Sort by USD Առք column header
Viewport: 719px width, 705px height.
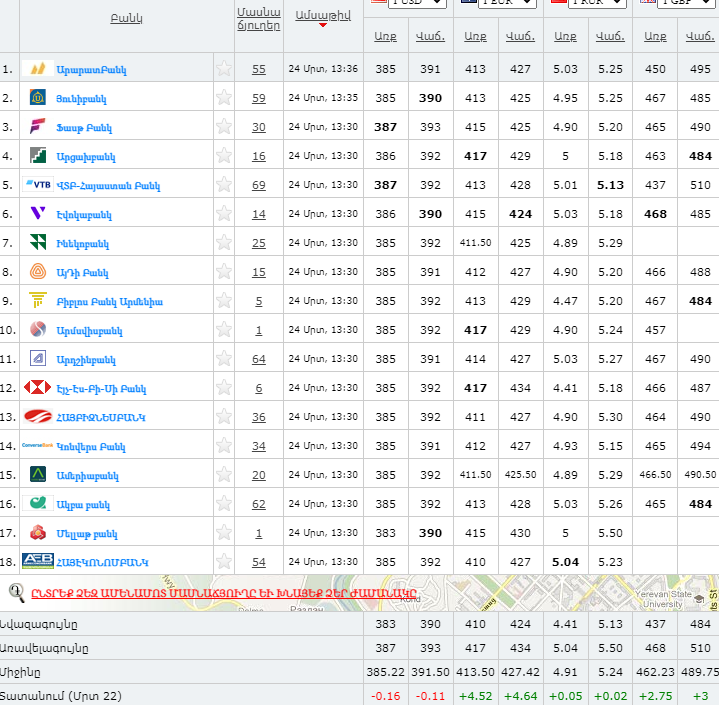(x=385, y=36)
